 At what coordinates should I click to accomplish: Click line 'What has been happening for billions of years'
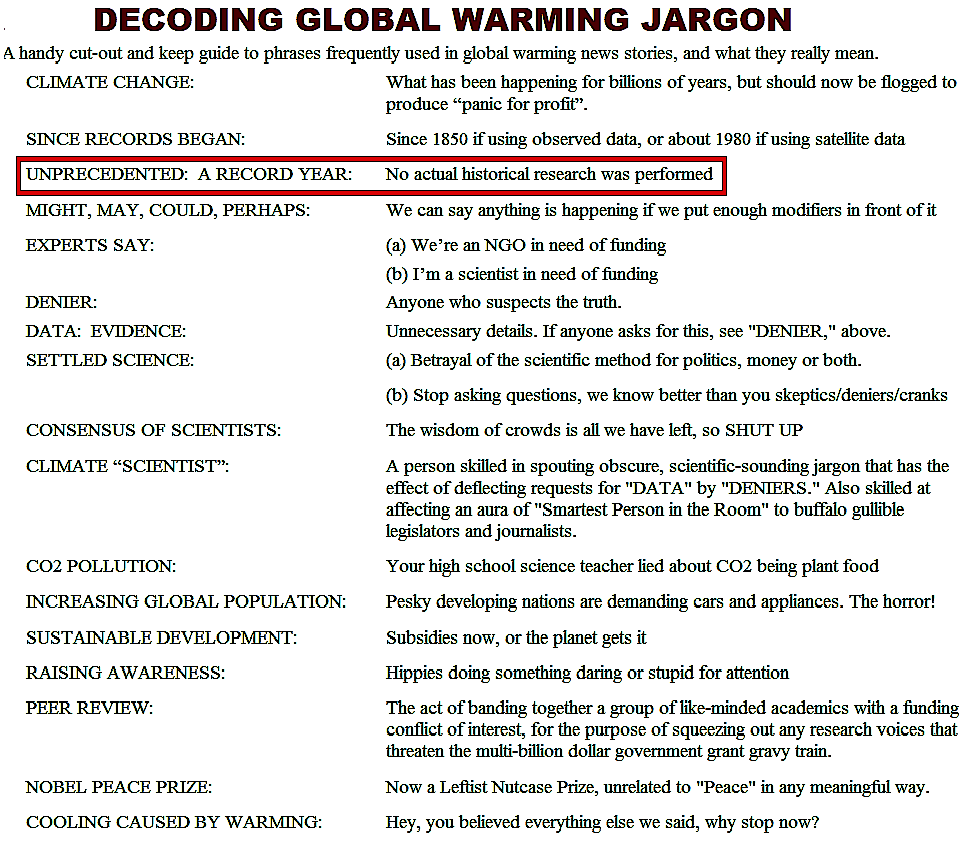point(671,83)
